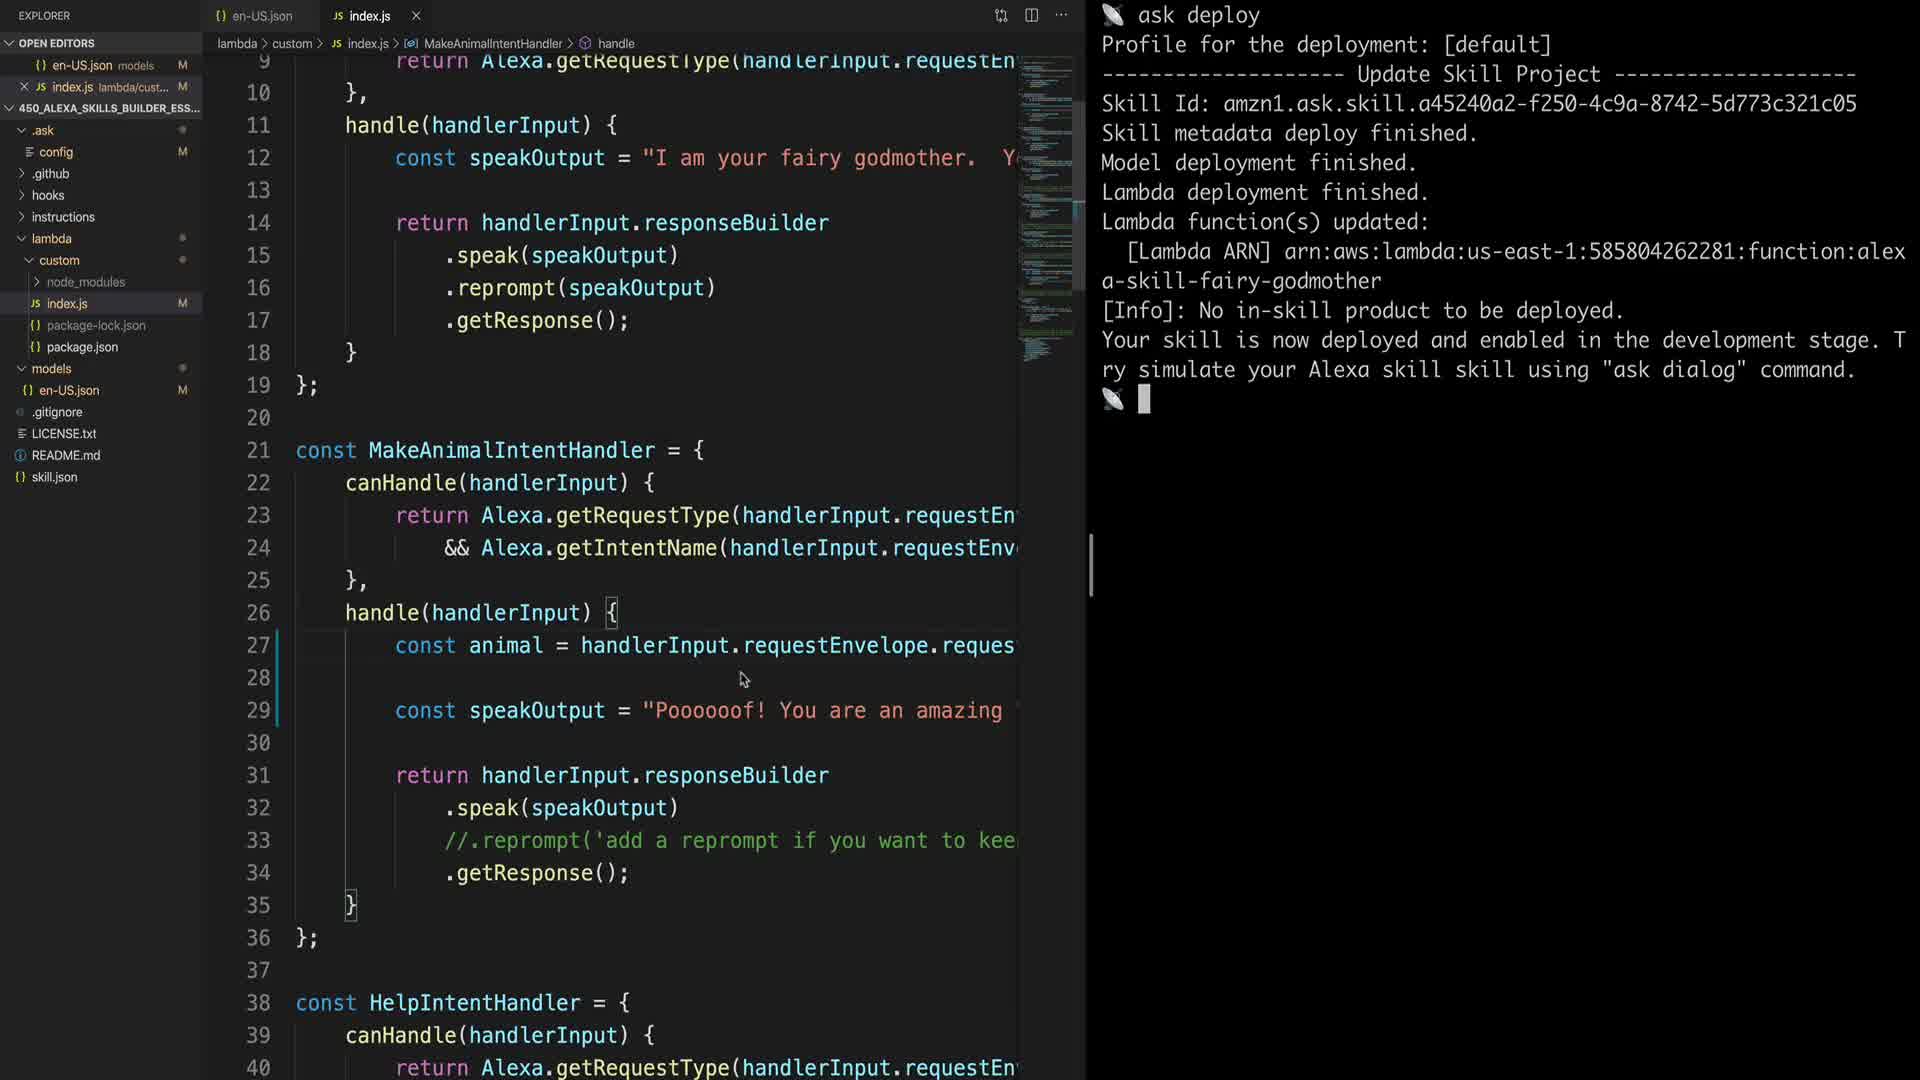Click the code minimap preview
This screenshot has width=1920, height=1080.
tap(1046, 200)
